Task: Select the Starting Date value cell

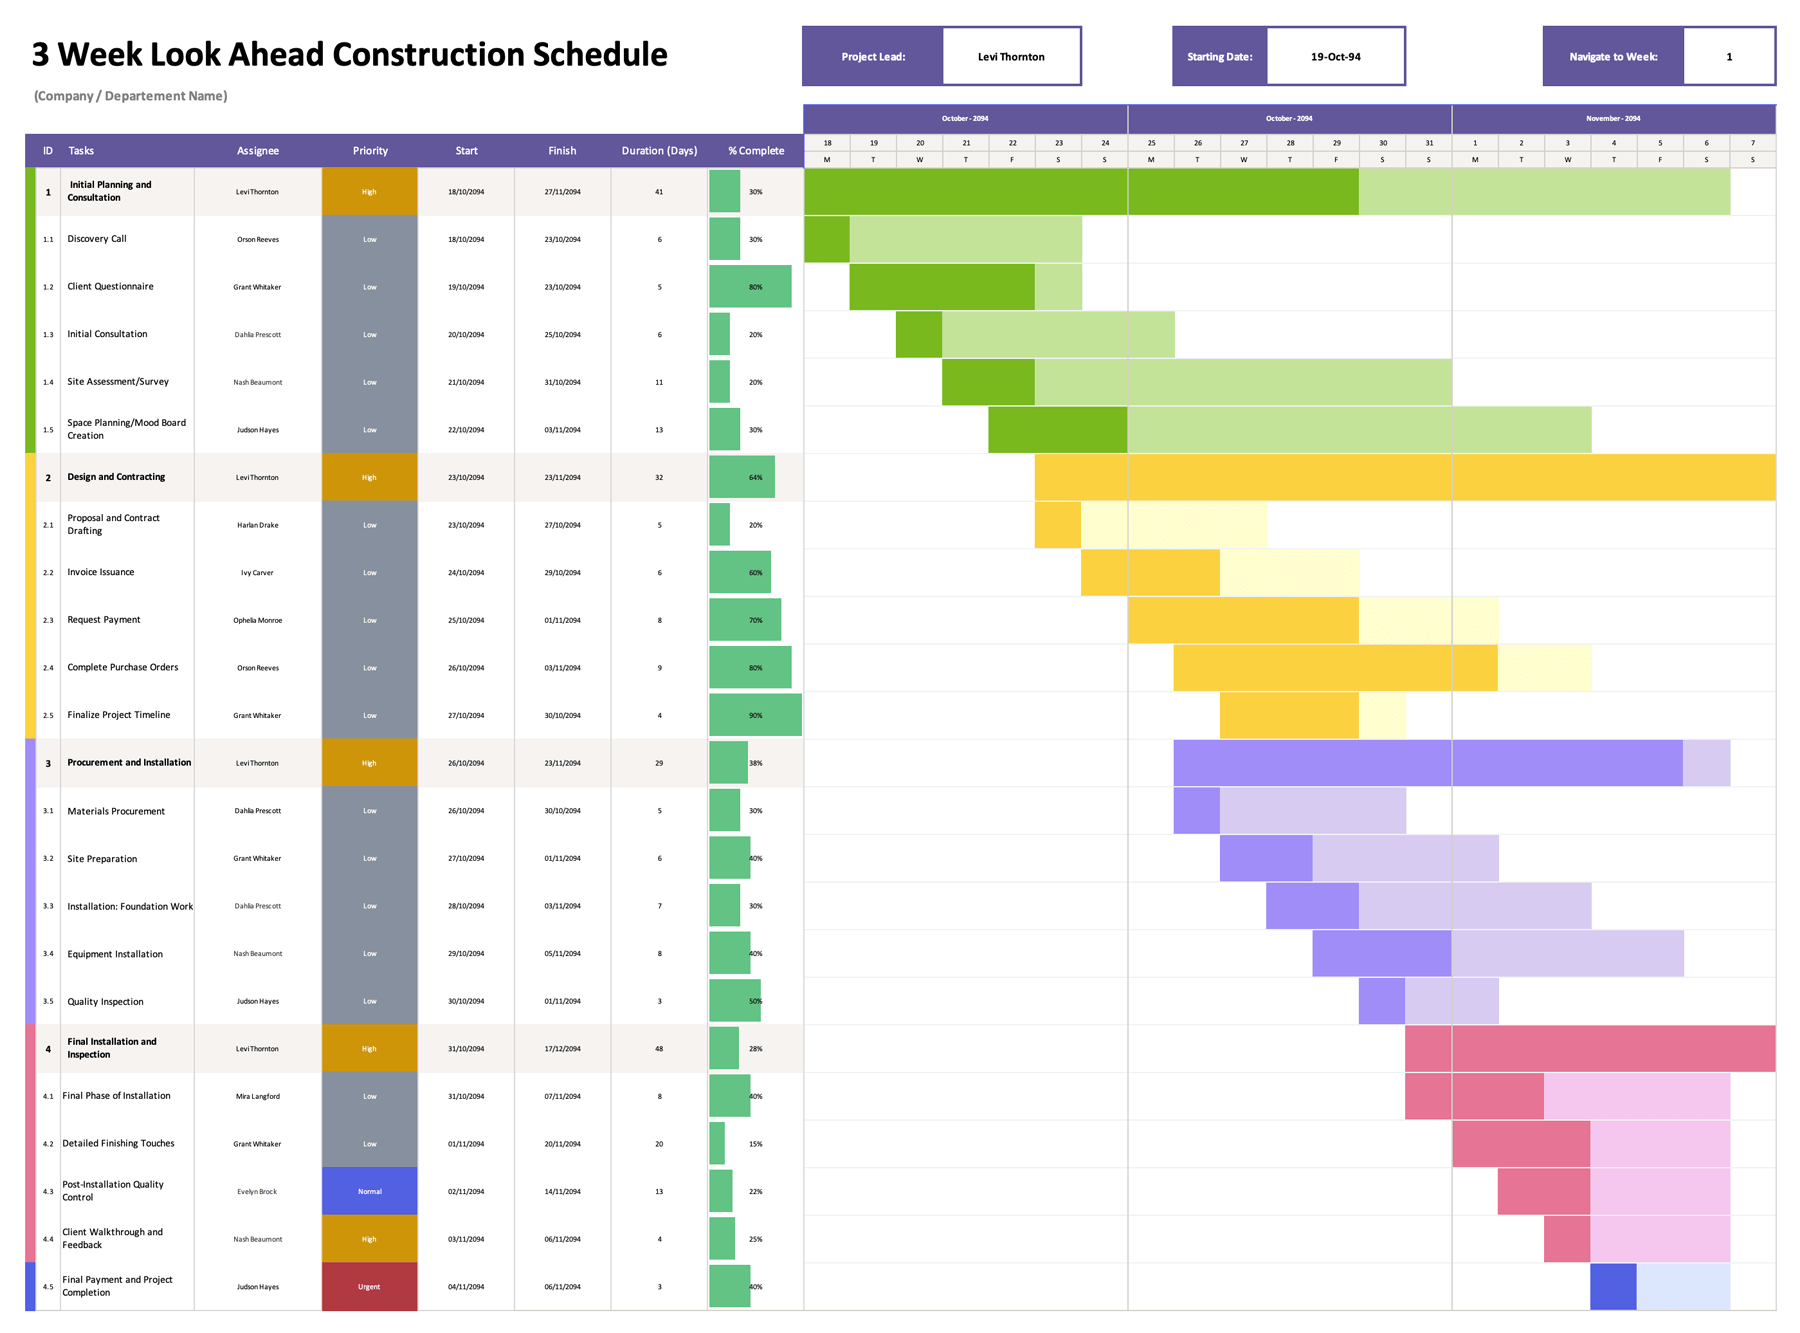Action: (x=1335, y=57)
